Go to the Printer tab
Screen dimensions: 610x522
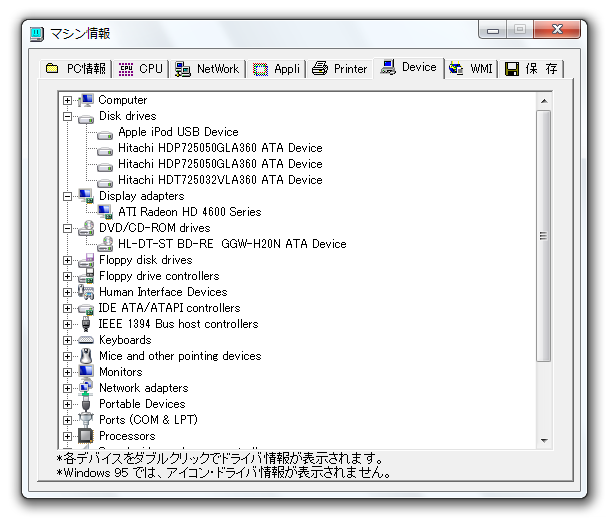[339, 69]
